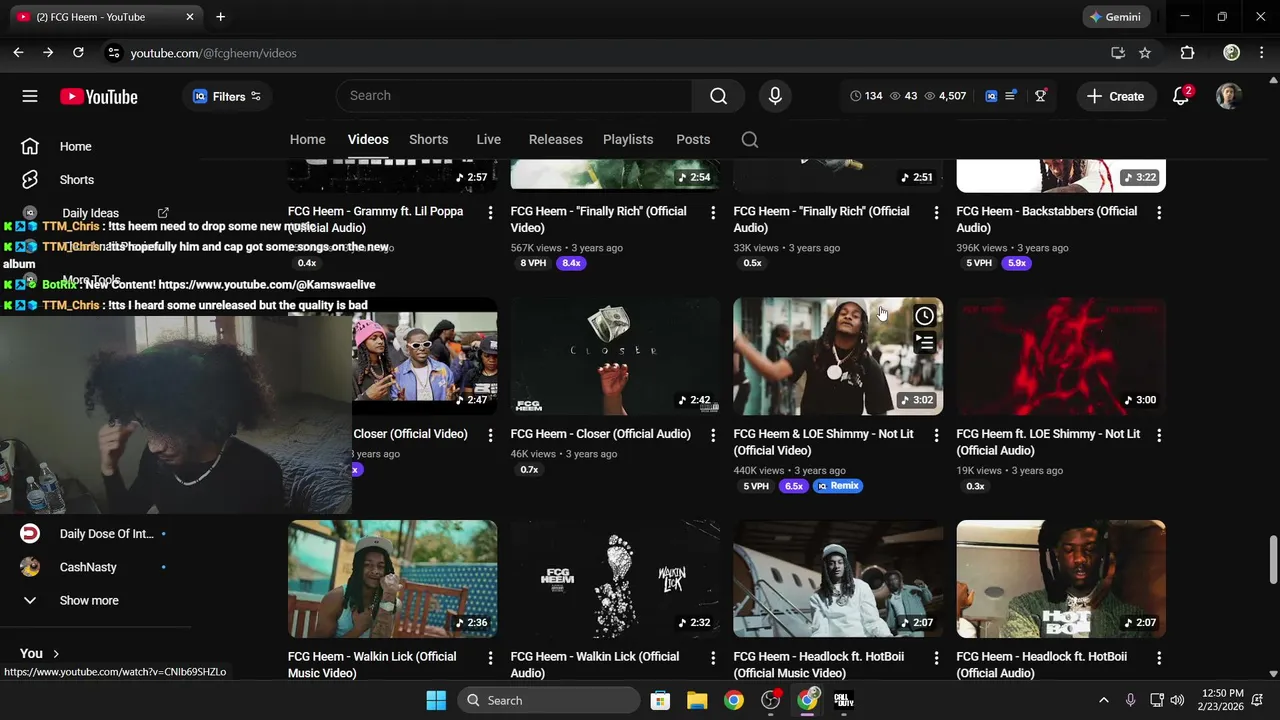Open options for Walkin Lick Music Video
The image size is (1280, 720).
coord(490,658)
